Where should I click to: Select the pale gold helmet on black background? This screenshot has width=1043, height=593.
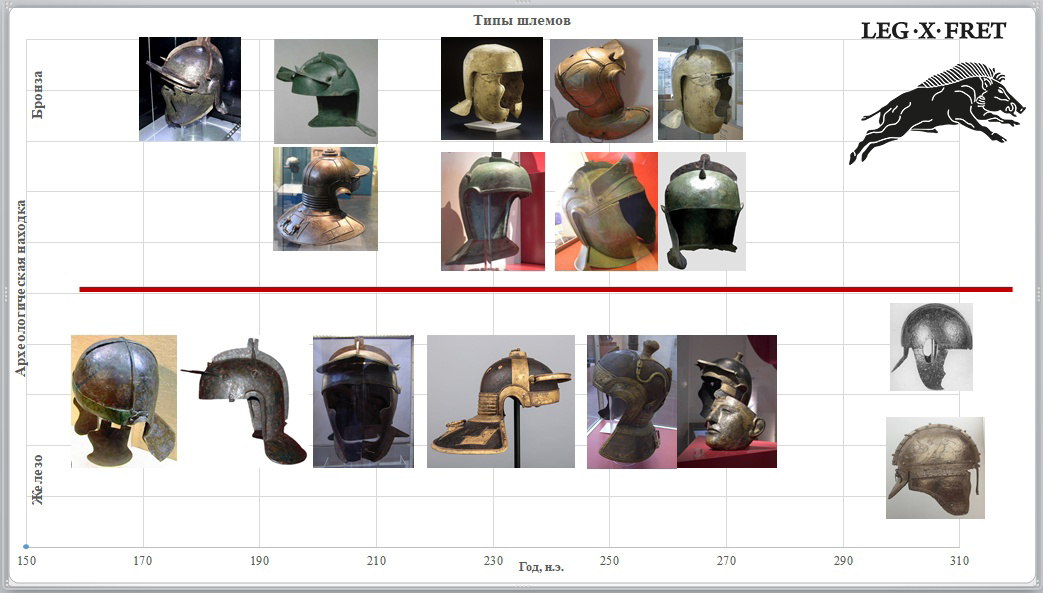pyautogui.click(x=491, y=88)
